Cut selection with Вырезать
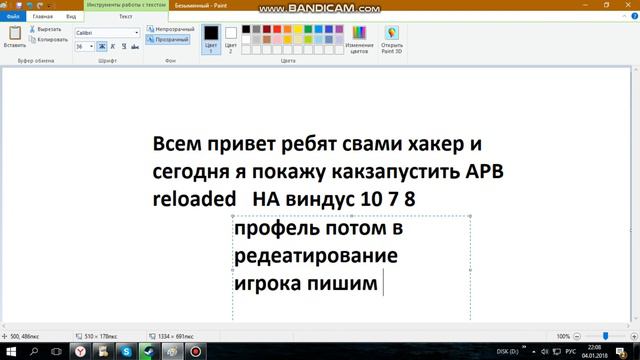Image resolution: width=640 pixels, height=360 pixels. pos(45,29)
